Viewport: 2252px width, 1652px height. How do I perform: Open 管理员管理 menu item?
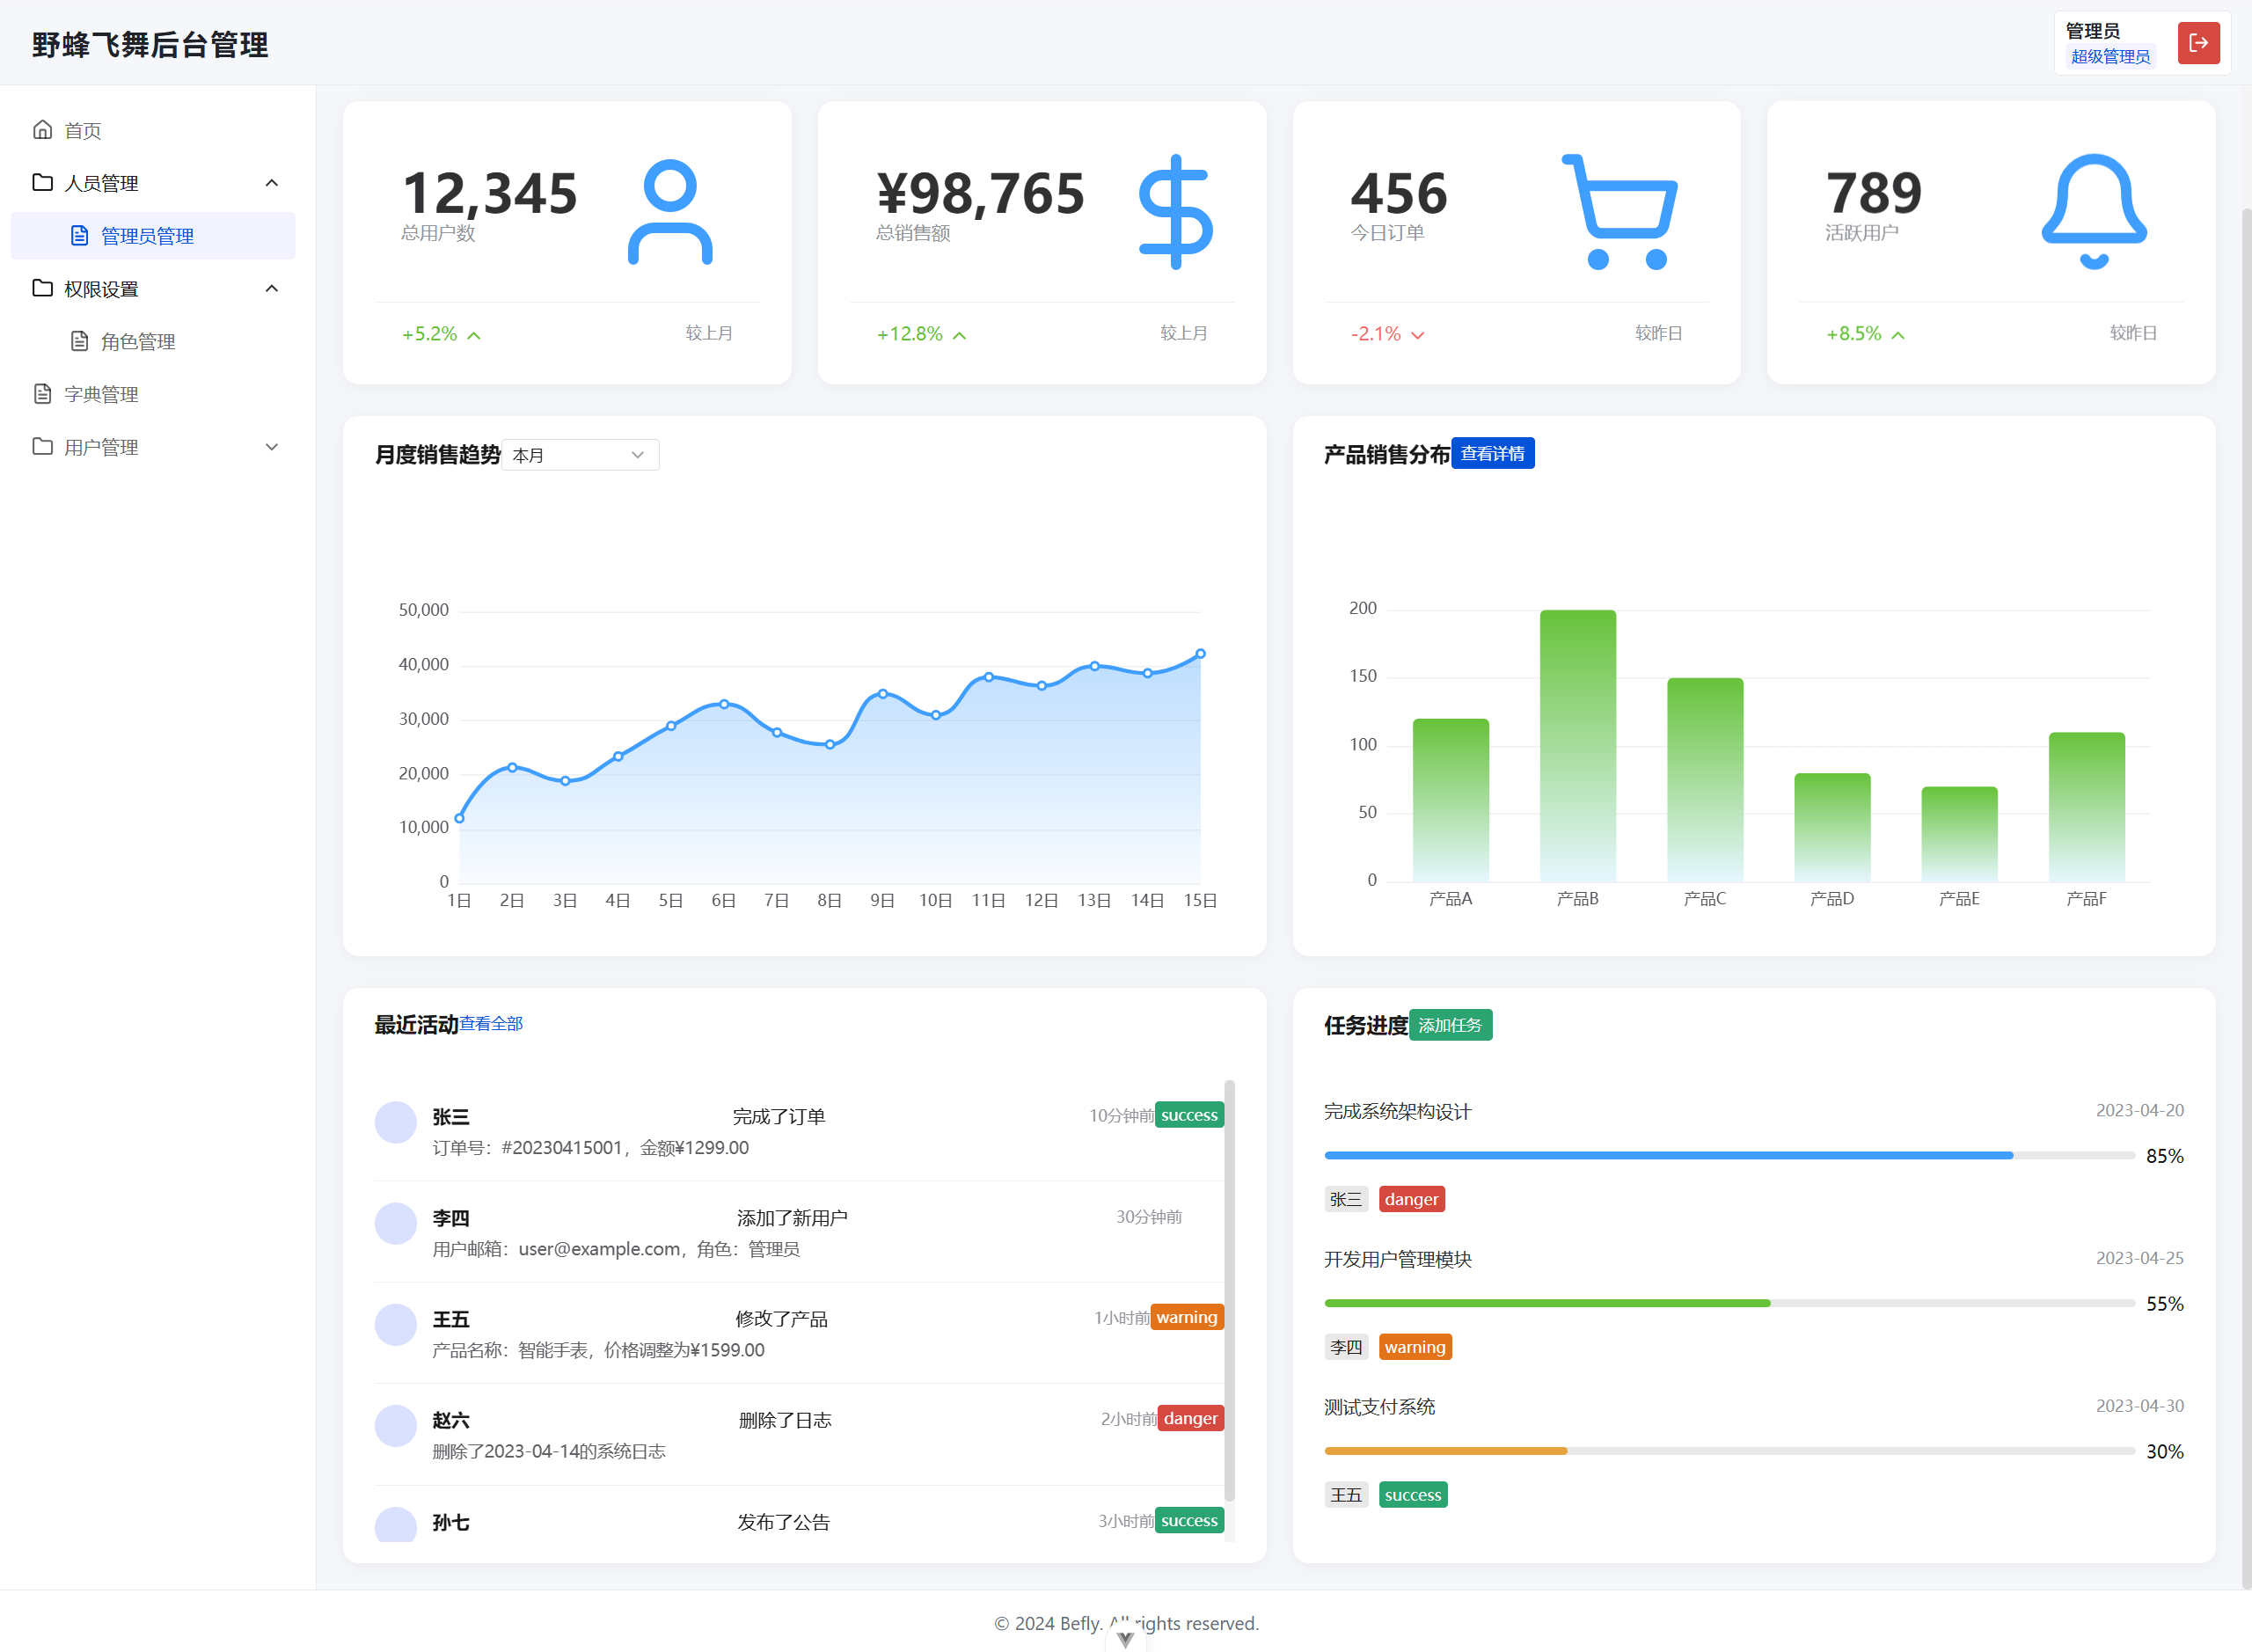147,236
